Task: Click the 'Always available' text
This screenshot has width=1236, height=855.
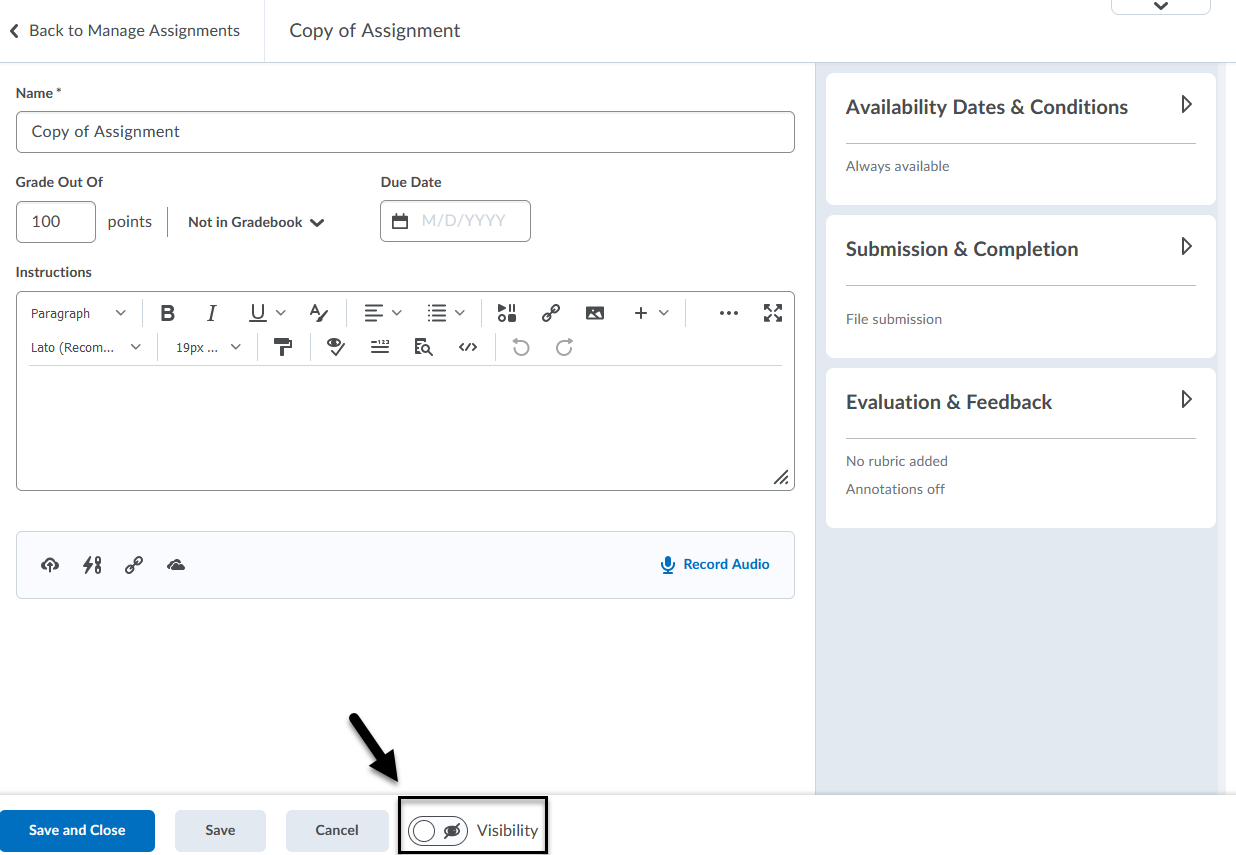Action: 898,166
